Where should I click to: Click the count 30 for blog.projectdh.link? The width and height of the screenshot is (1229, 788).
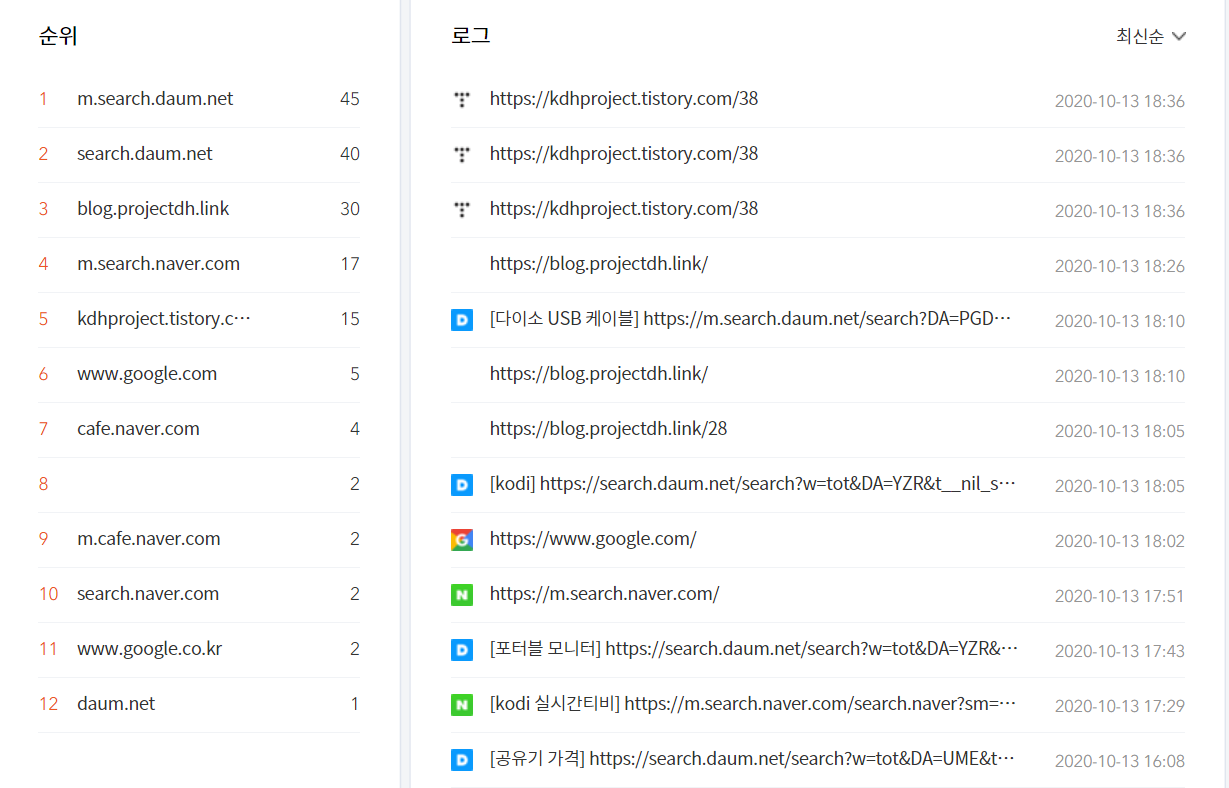click(x=349, y=209)
